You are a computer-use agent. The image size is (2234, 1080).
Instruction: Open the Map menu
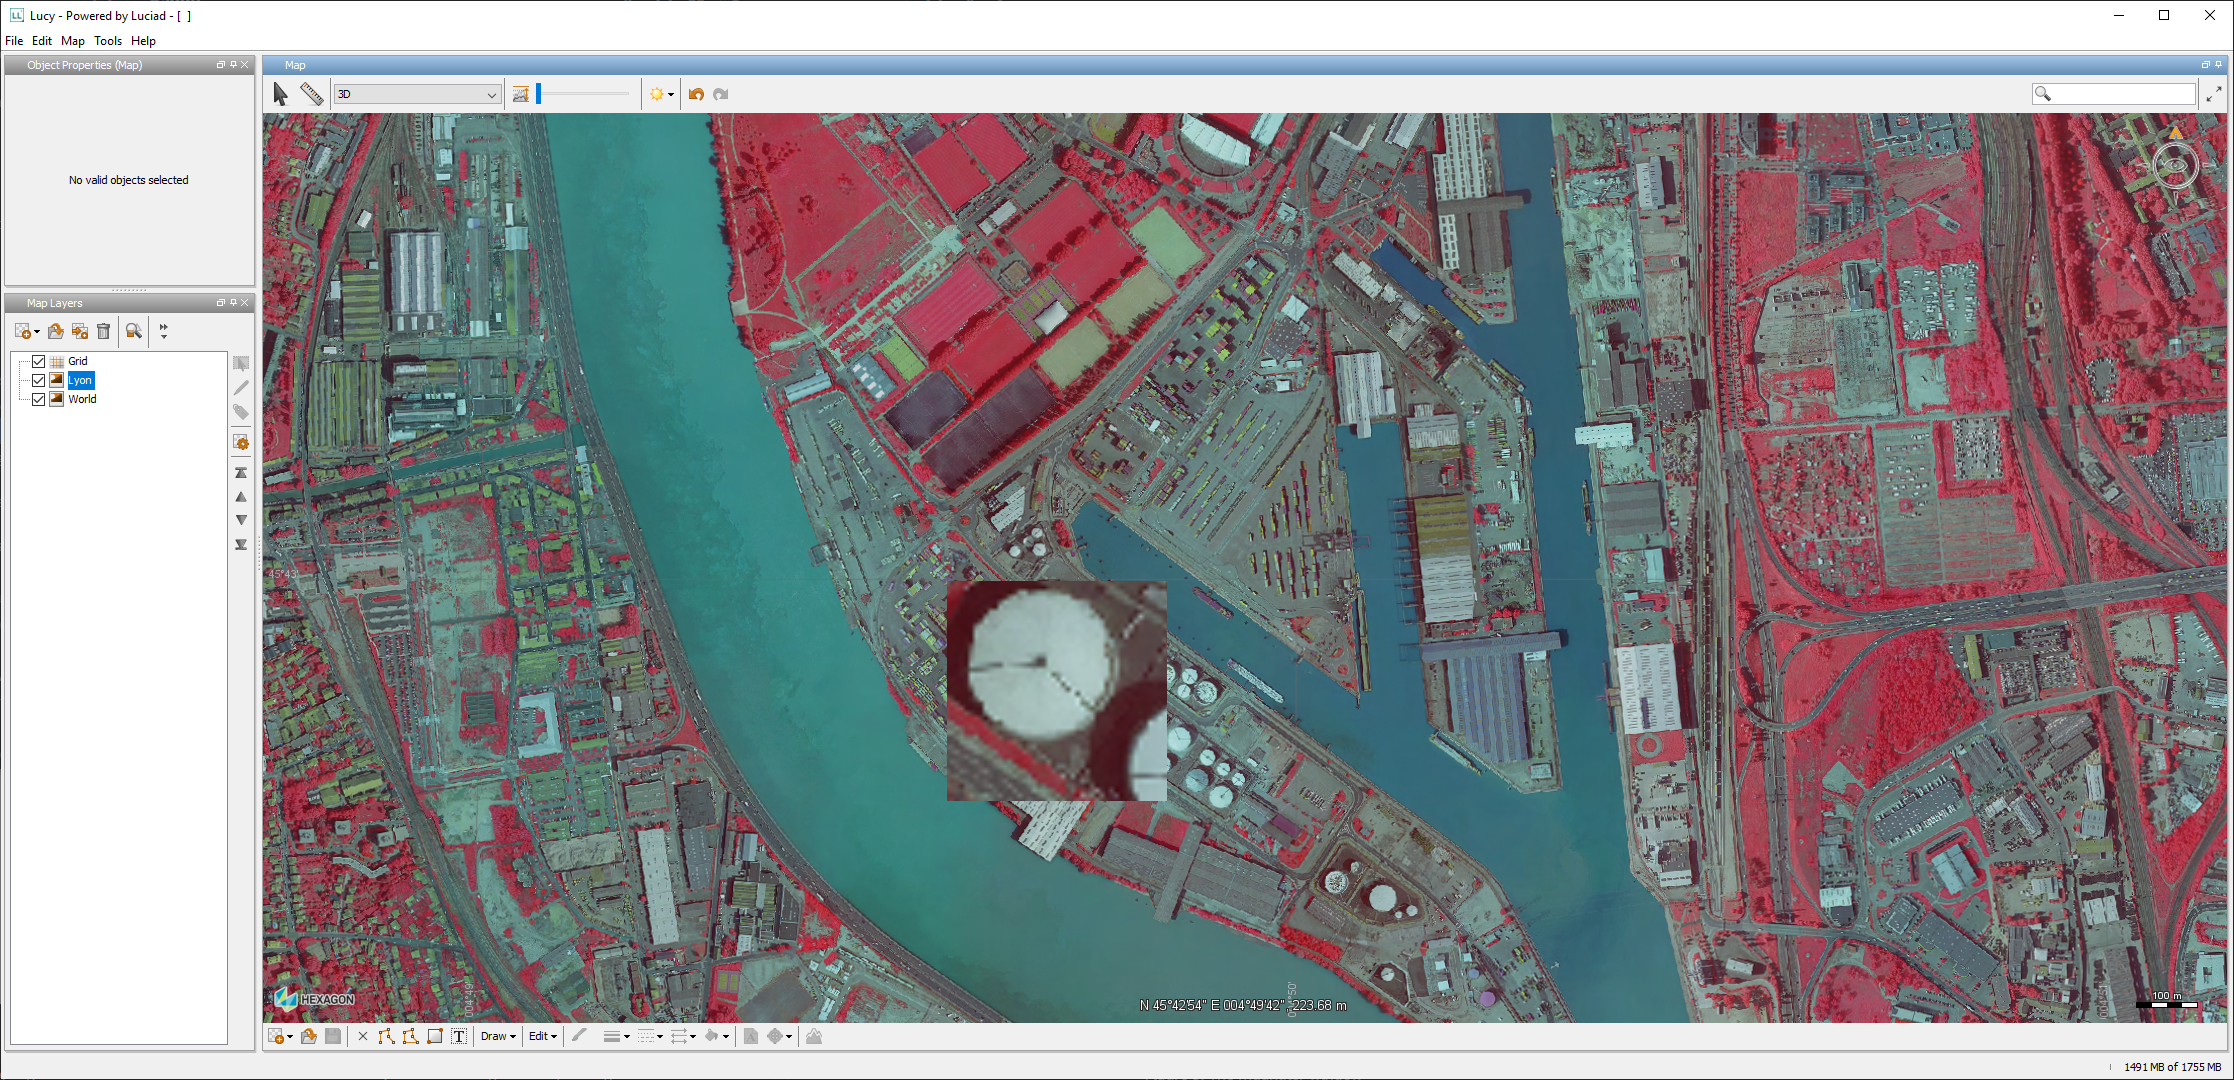pyautogui.click(x=73, y=41)
